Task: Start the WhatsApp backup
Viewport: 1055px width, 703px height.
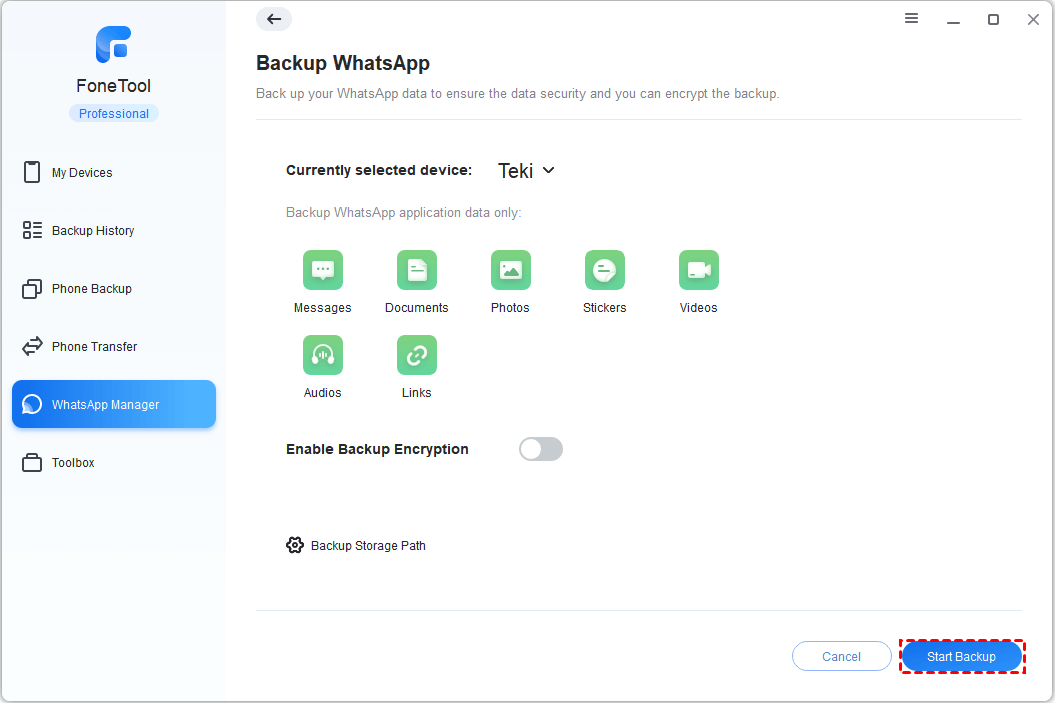Action: click(960, 656)
